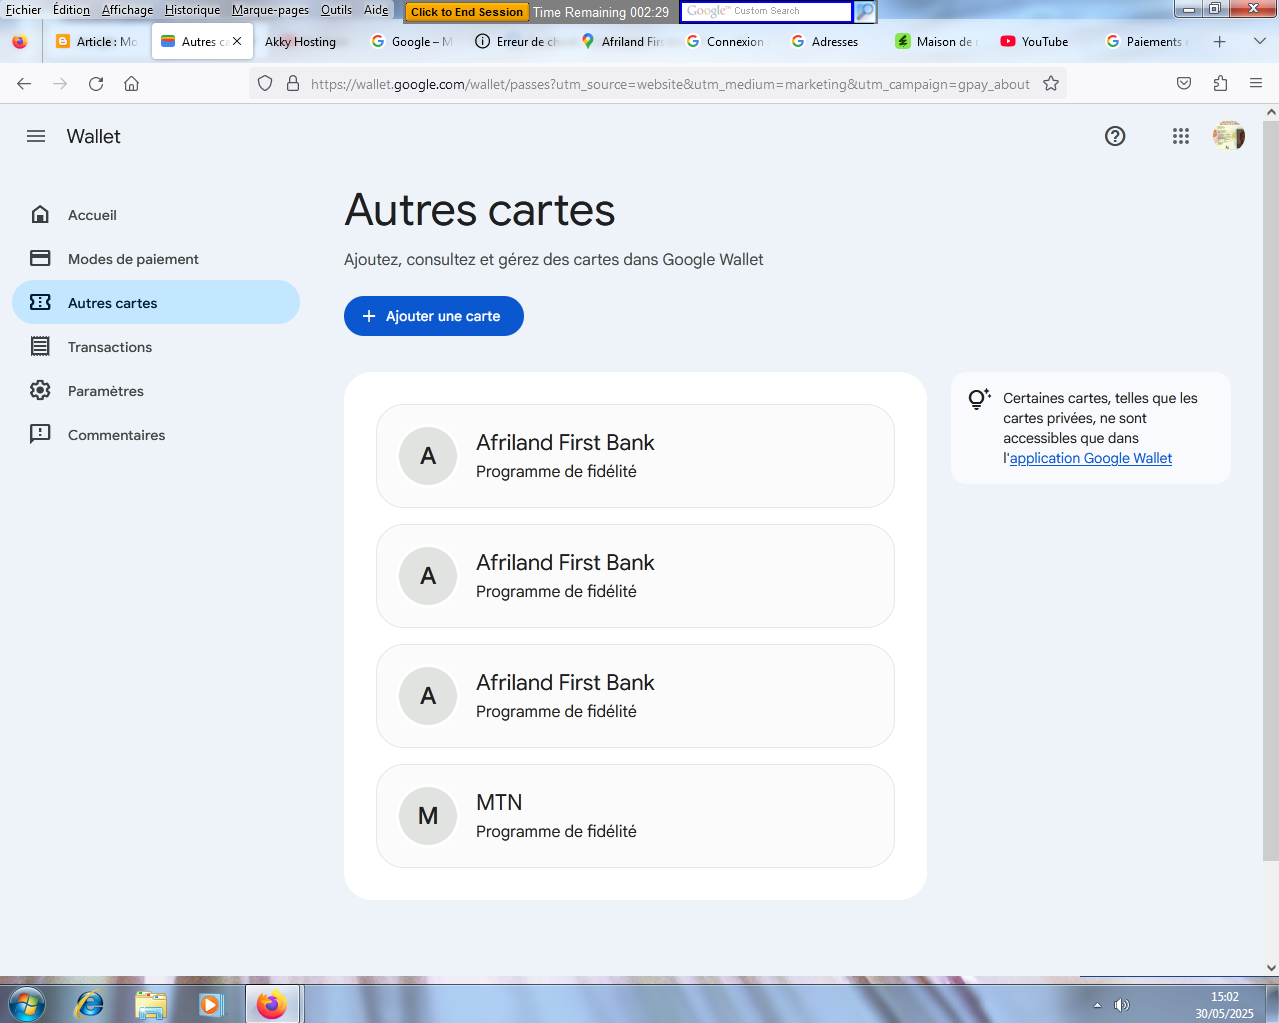Open the Historique menu
This screenshot has height=1023, width=1279.
(x=192, y=10)
